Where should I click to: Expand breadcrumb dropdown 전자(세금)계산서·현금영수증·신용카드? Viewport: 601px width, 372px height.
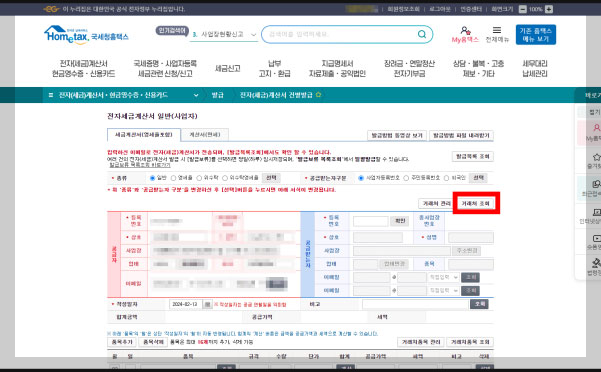(x=196, y=95)
